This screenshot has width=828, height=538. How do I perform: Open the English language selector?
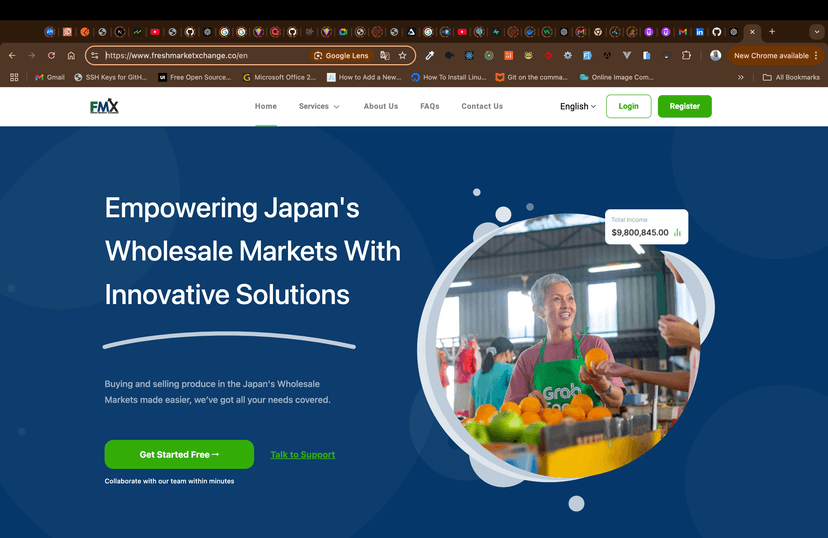(578, 106)
